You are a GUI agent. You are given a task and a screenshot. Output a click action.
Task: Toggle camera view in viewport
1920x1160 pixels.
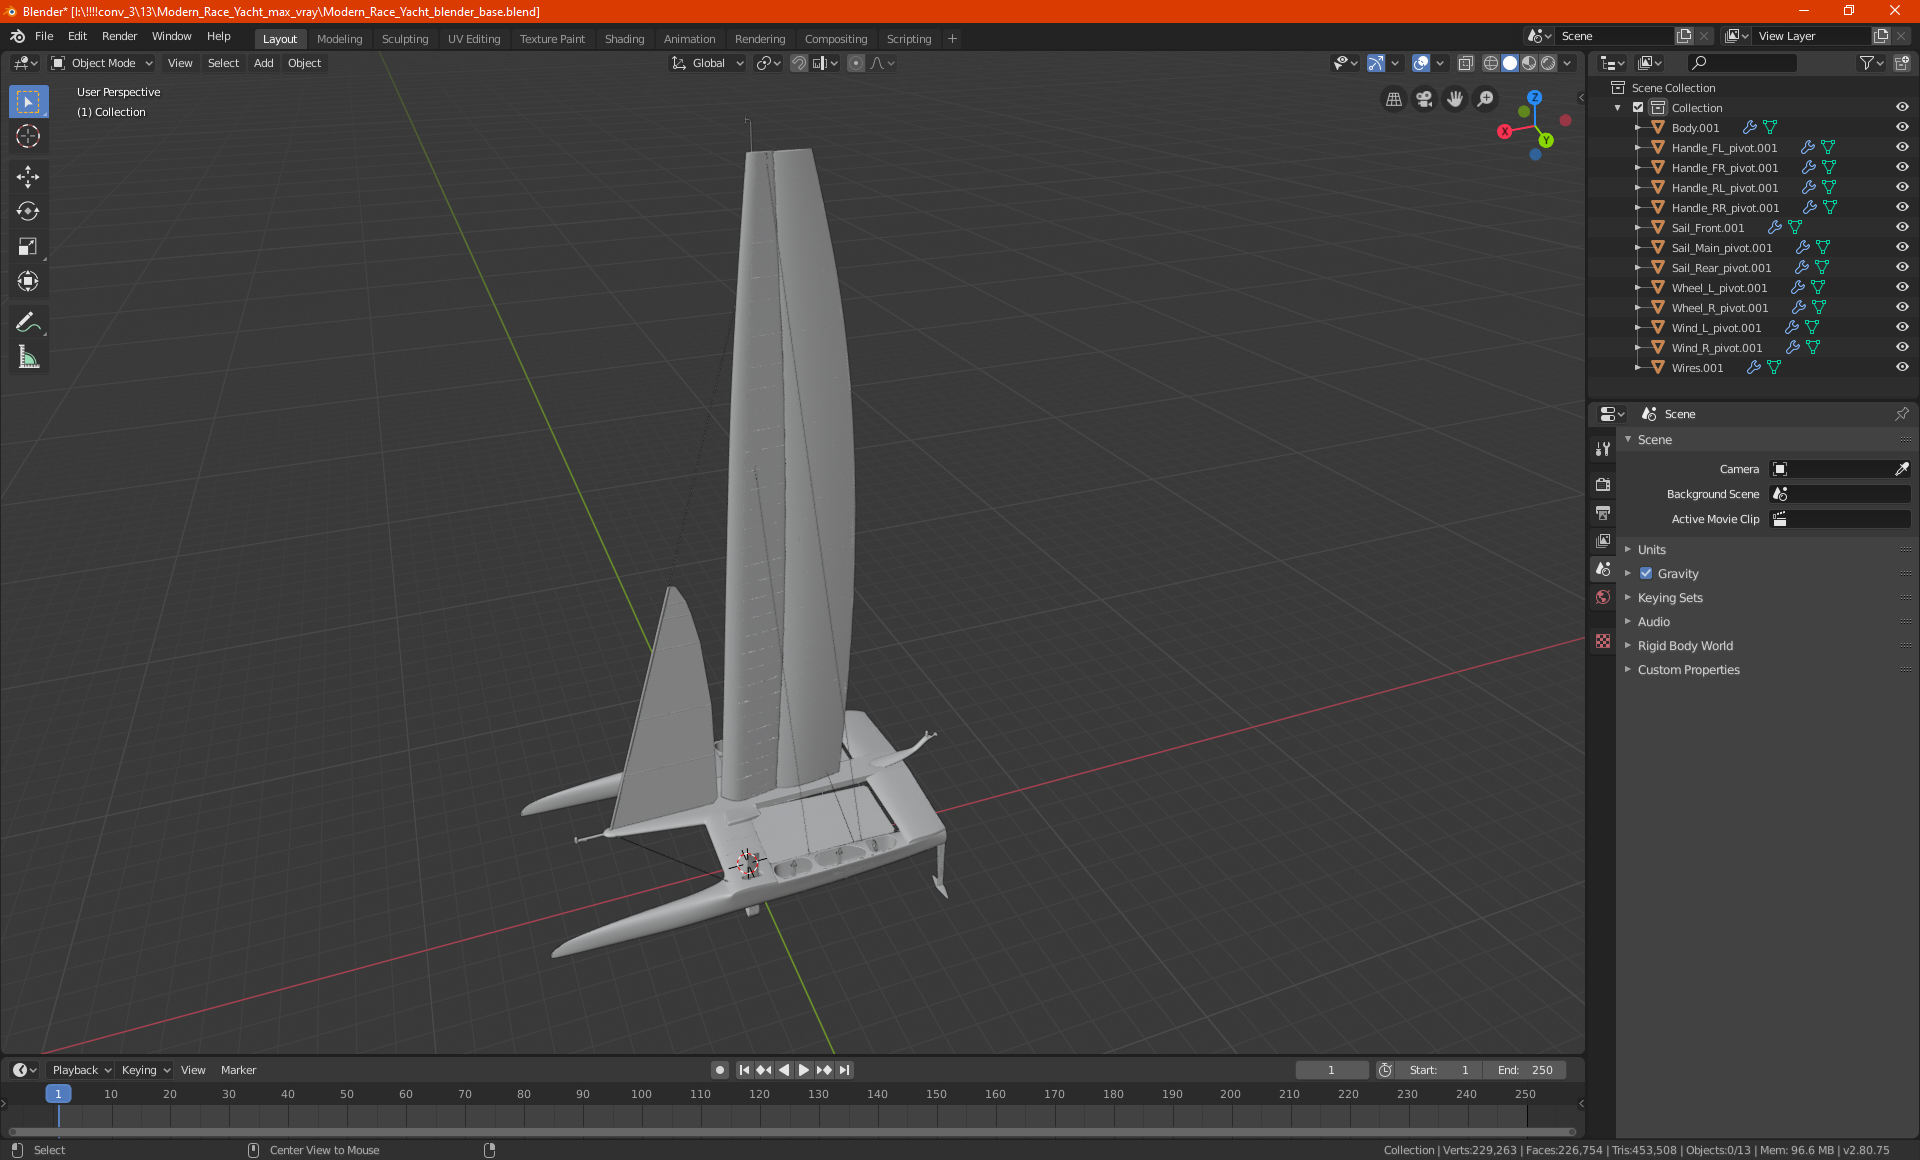tap(1424, 99)
